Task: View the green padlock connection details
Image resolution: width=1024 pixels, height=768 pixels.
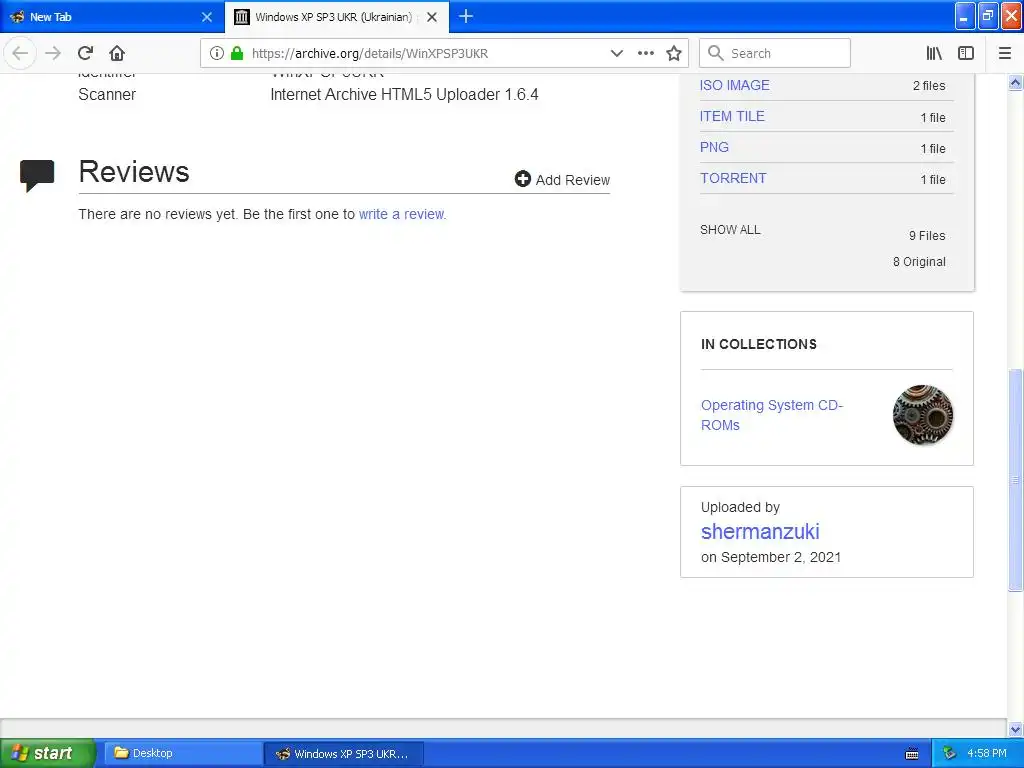Action: click(x=237, y=53)
